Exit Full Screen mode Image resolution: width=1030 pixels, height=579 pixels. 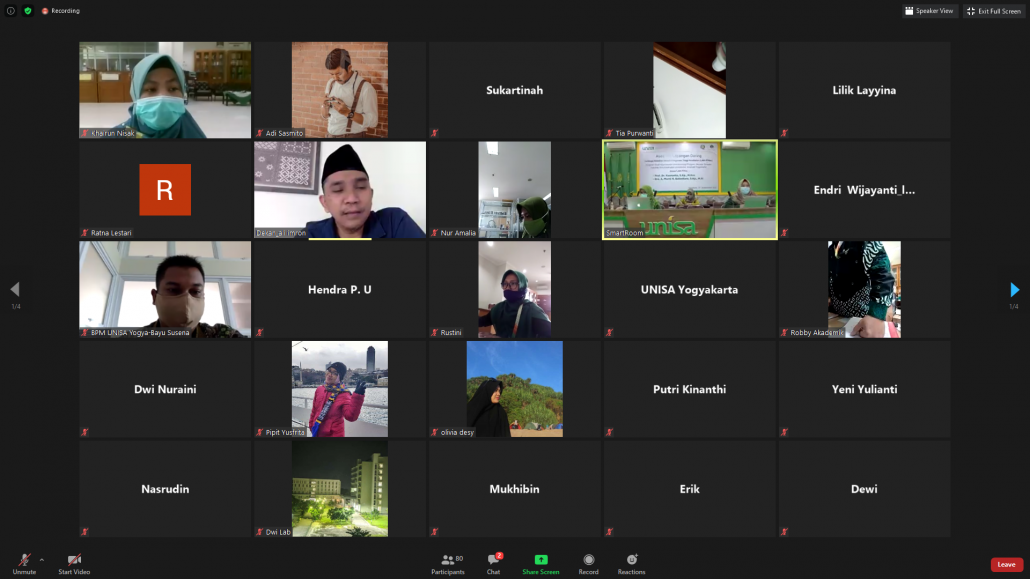[x=994, y=11]
